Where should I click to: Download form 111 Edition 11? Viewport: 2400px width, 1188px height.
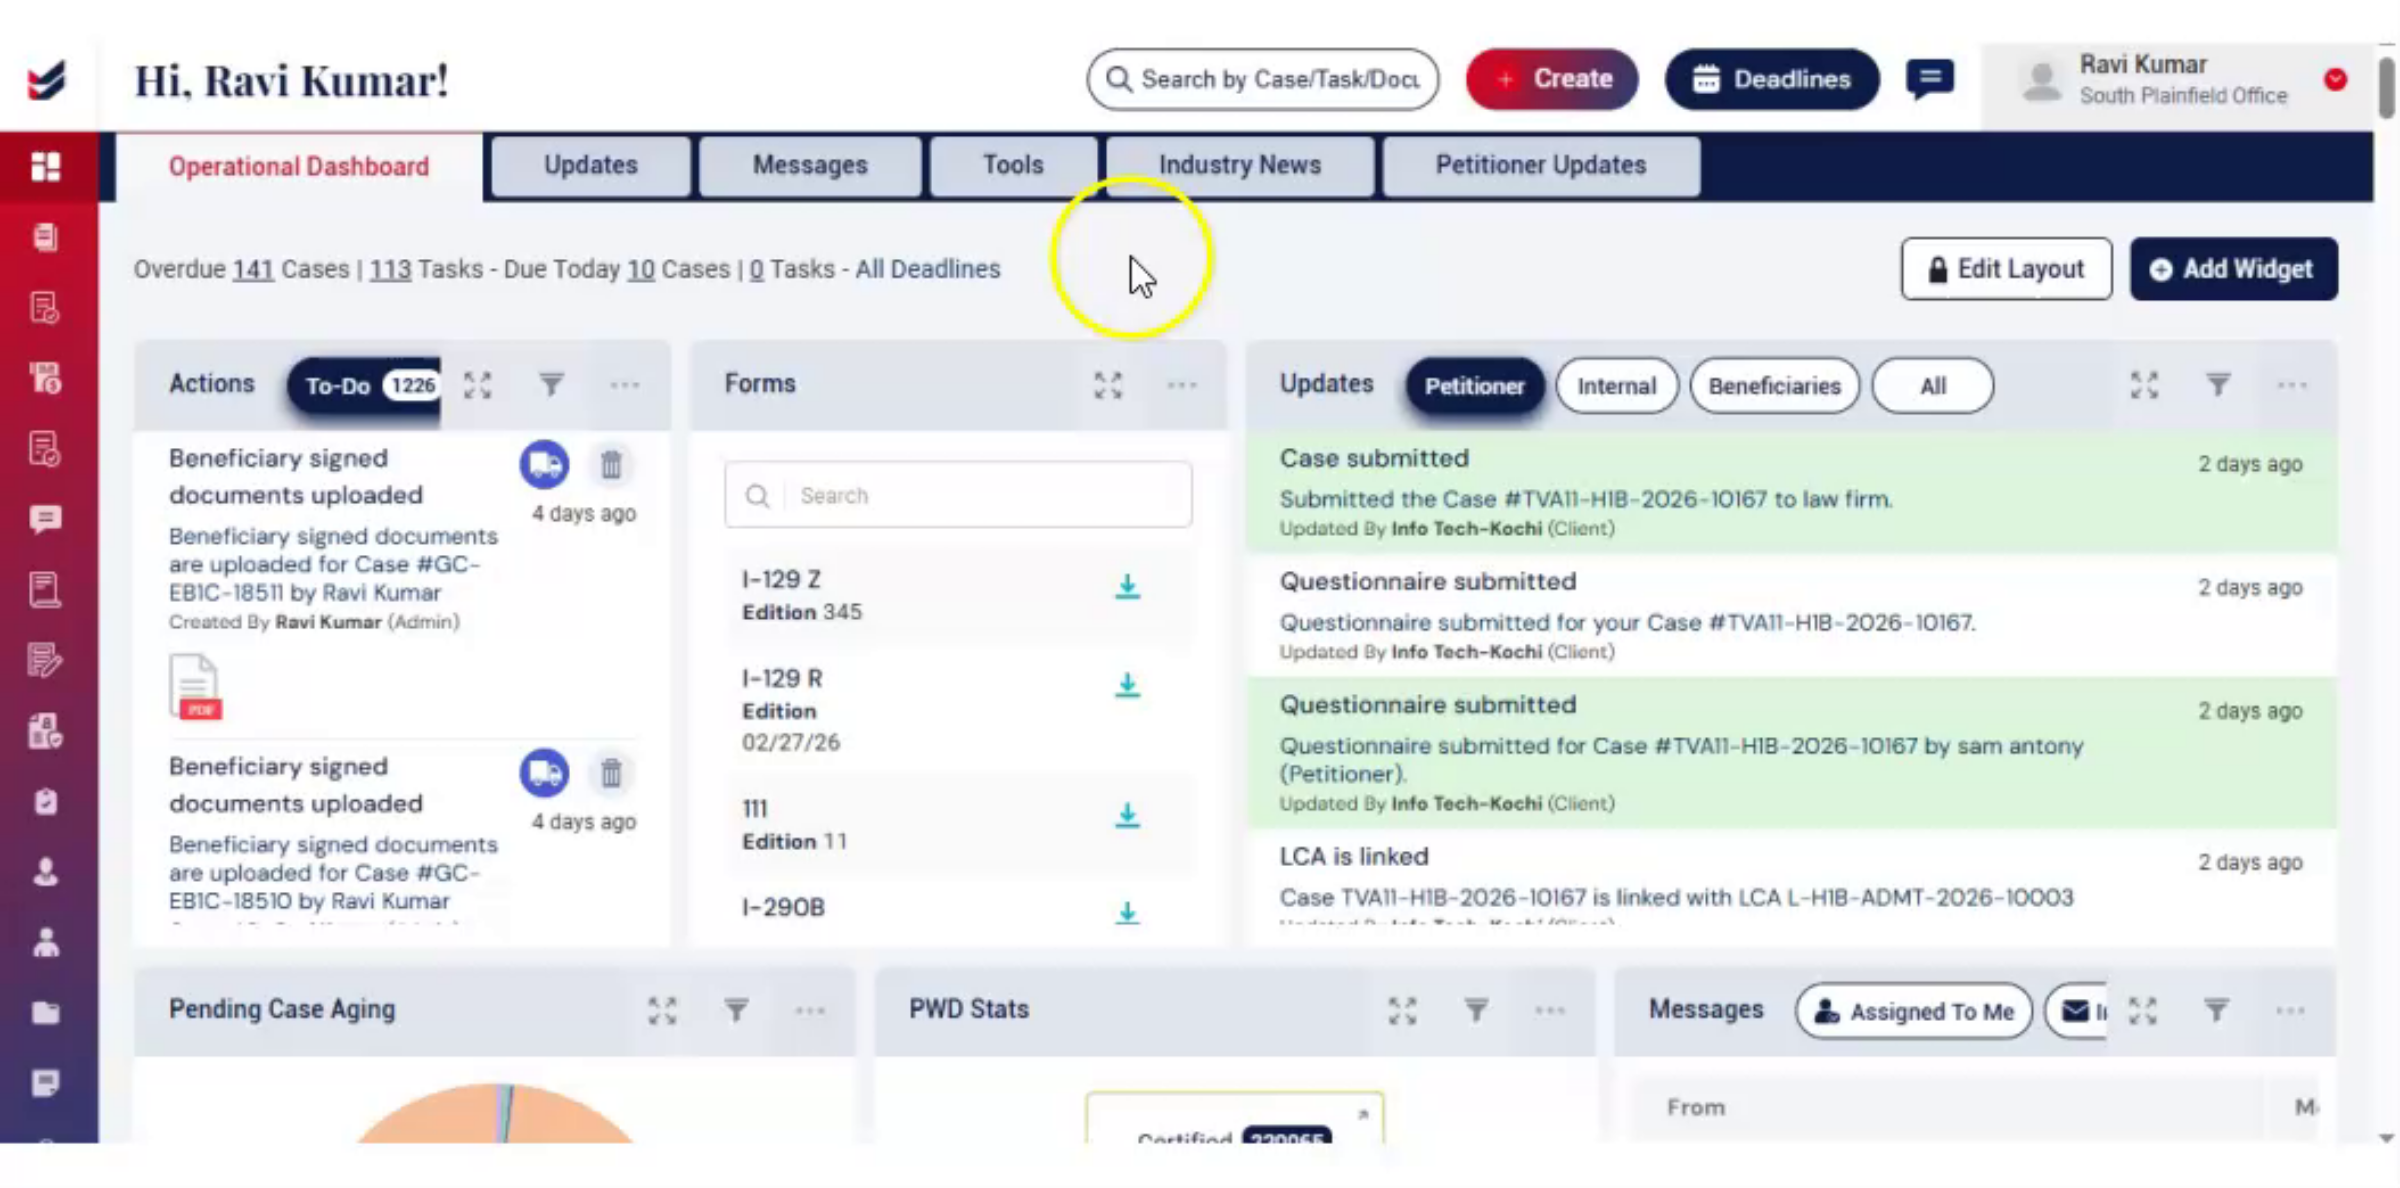click(1127, 816)
